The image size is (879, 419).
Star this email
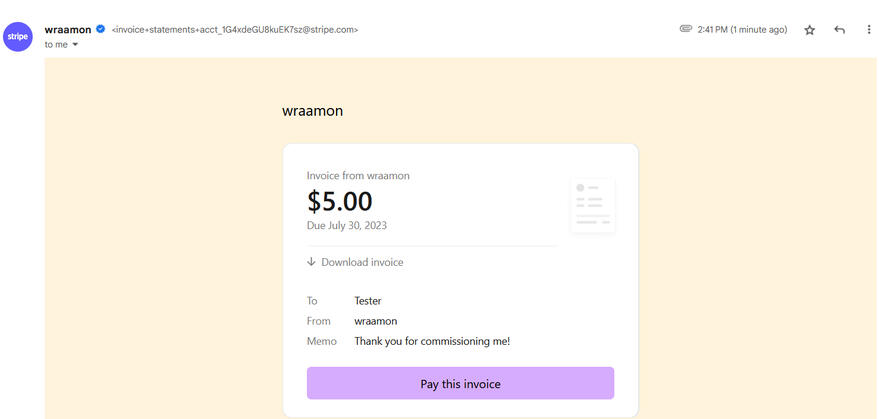tap(810, 30)
